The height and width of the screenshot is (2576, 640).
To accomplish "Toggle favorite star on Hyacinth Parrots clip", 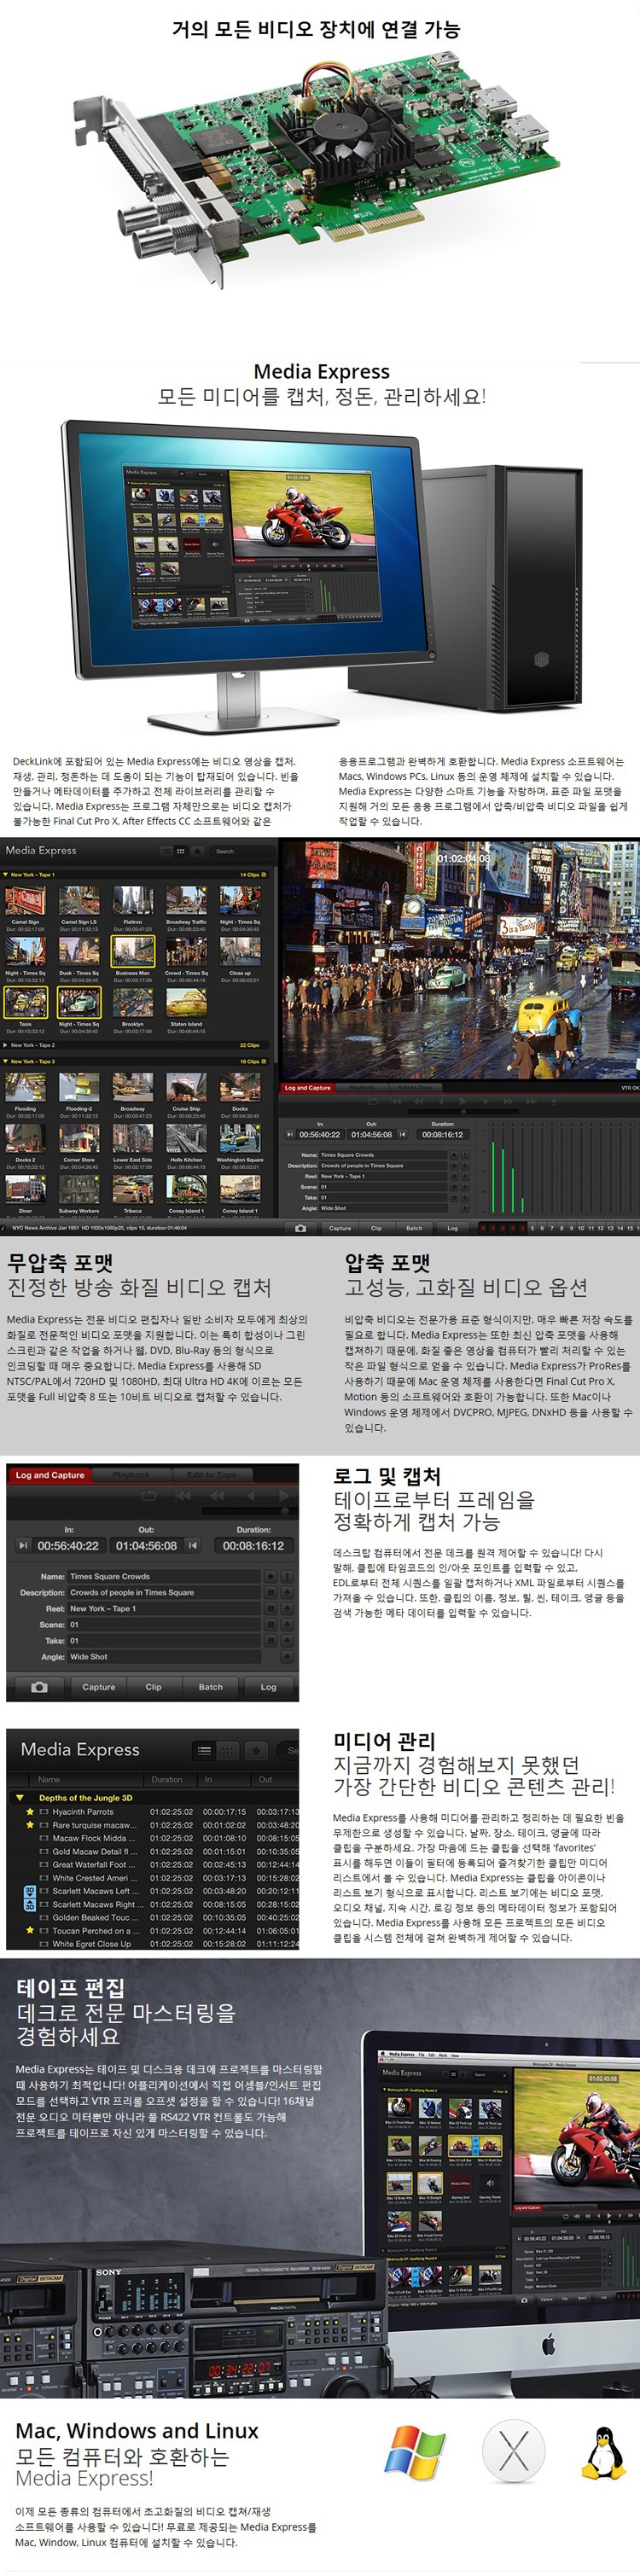I will click(x=30, y=1812).
